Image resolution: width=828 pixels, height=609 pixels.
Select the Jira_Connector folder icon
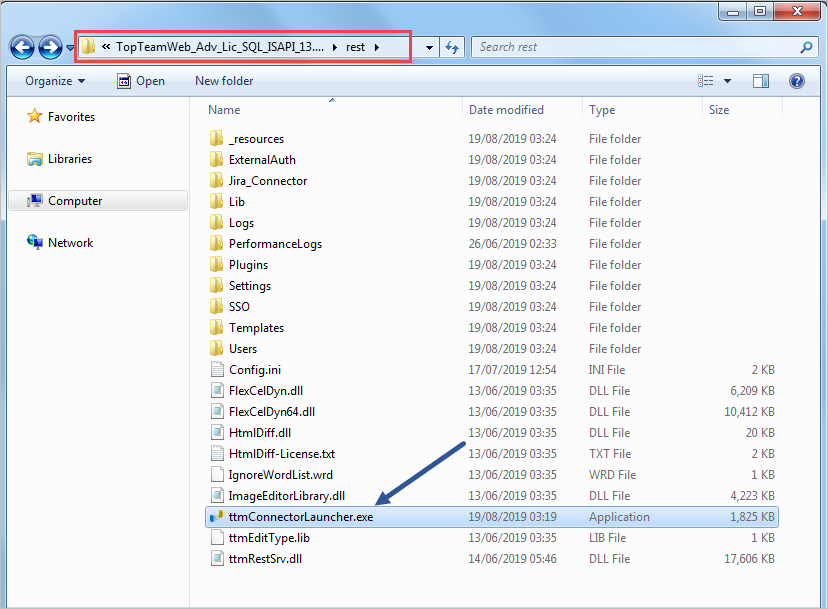(x=217, y=181)
